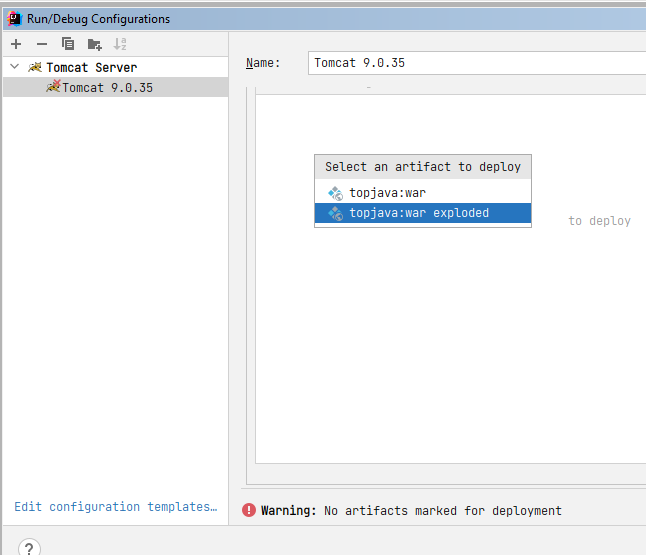Click the Tomcat 9.0.35 broken config icon
The height and width of the screenshot is (555, 646).
point(53,87)
